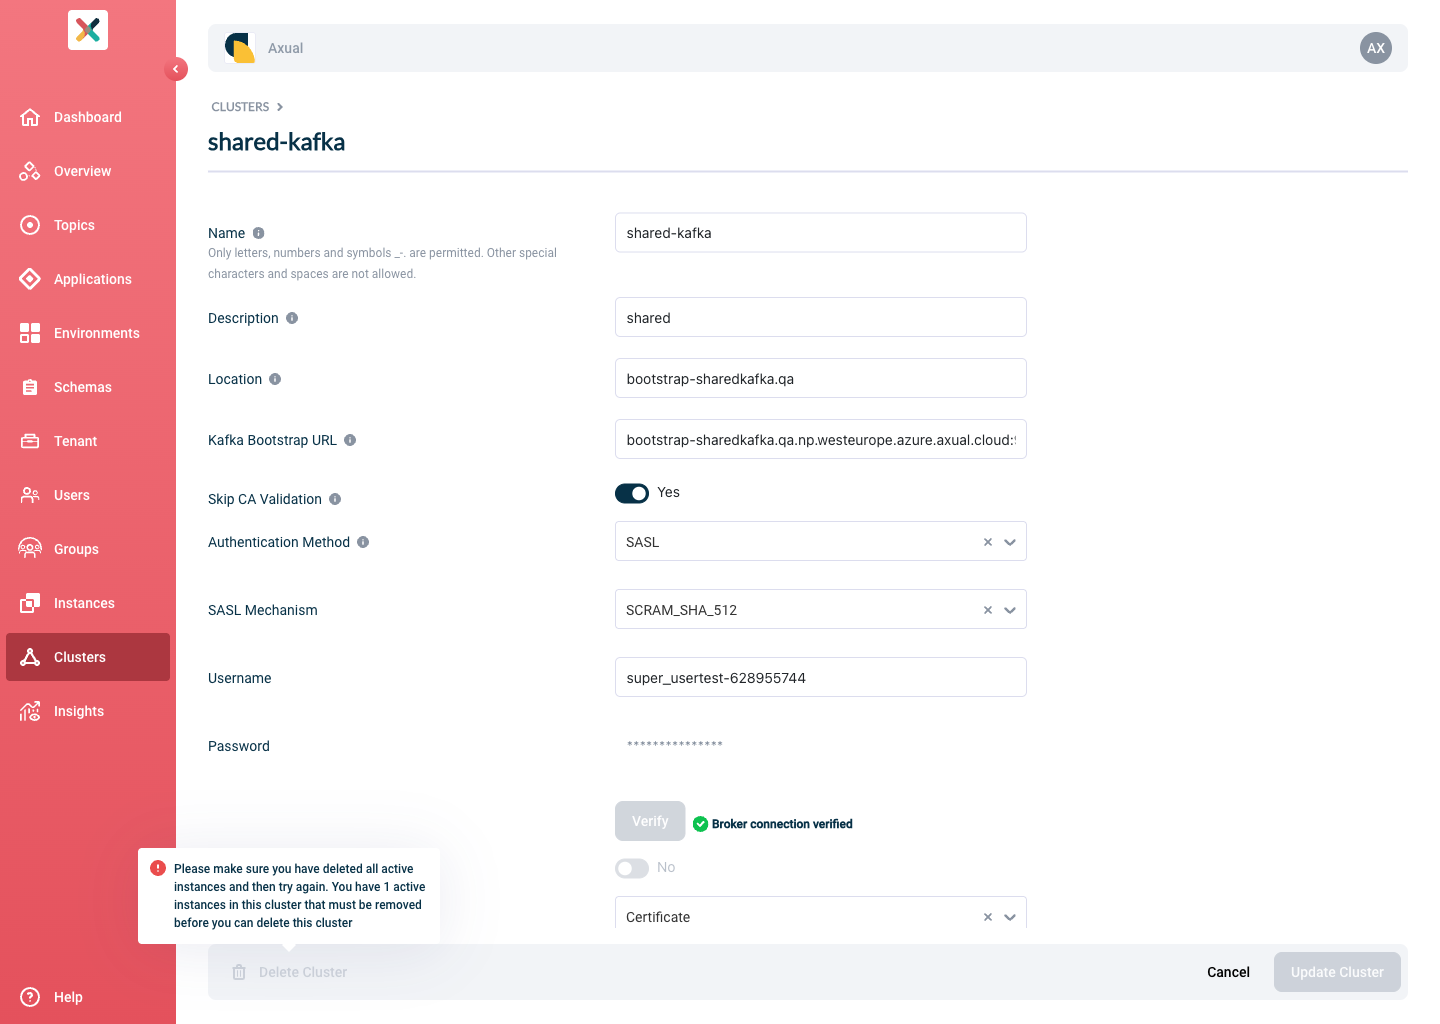Click the Axual X logo in sidebar

[88, 30]
